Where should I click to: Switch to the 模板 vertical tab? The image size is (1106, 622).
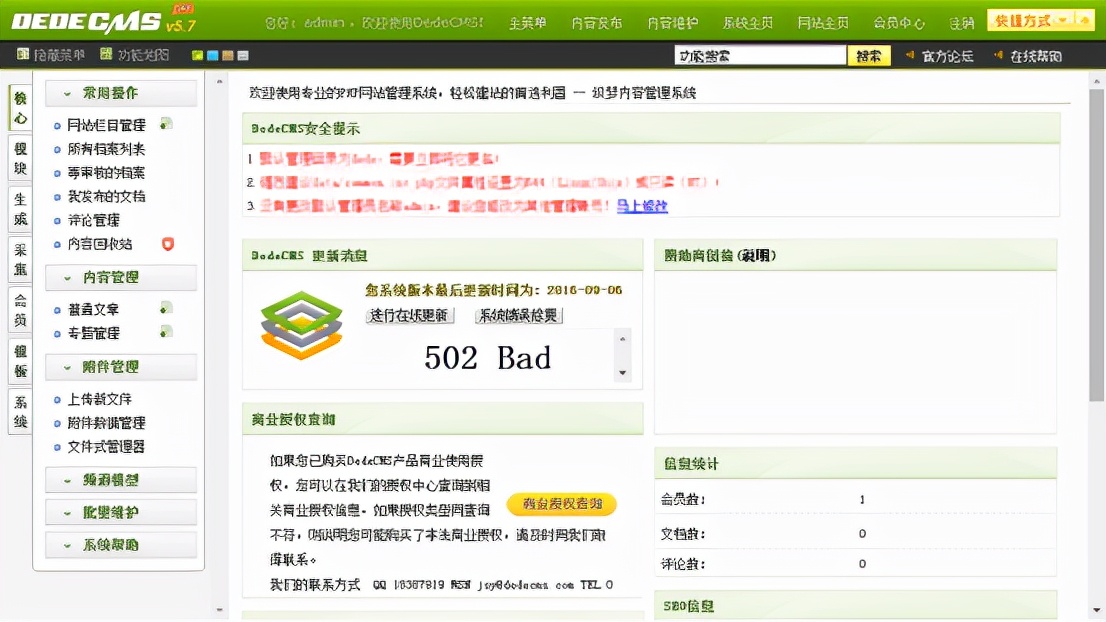pyautogui.click(x=20, y=360)
